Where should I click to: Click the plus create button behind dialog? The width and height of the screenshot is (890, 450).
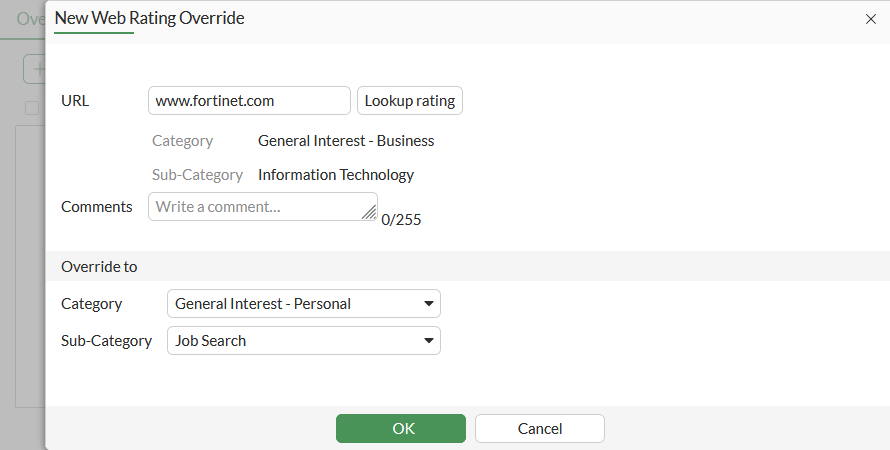pos(36,69)
